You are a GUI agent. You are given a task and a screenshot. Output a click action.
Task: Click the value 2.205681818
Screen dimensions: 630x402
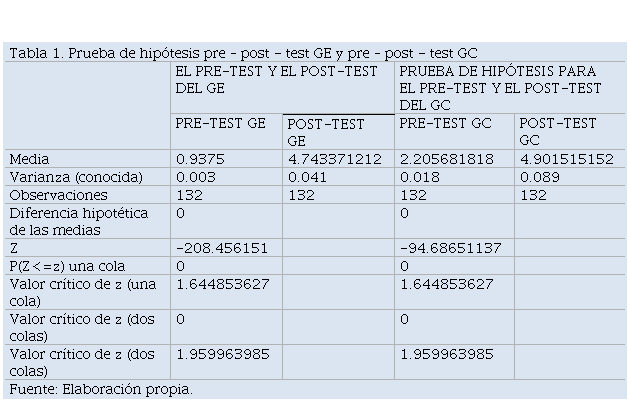(x=446, y=159)
